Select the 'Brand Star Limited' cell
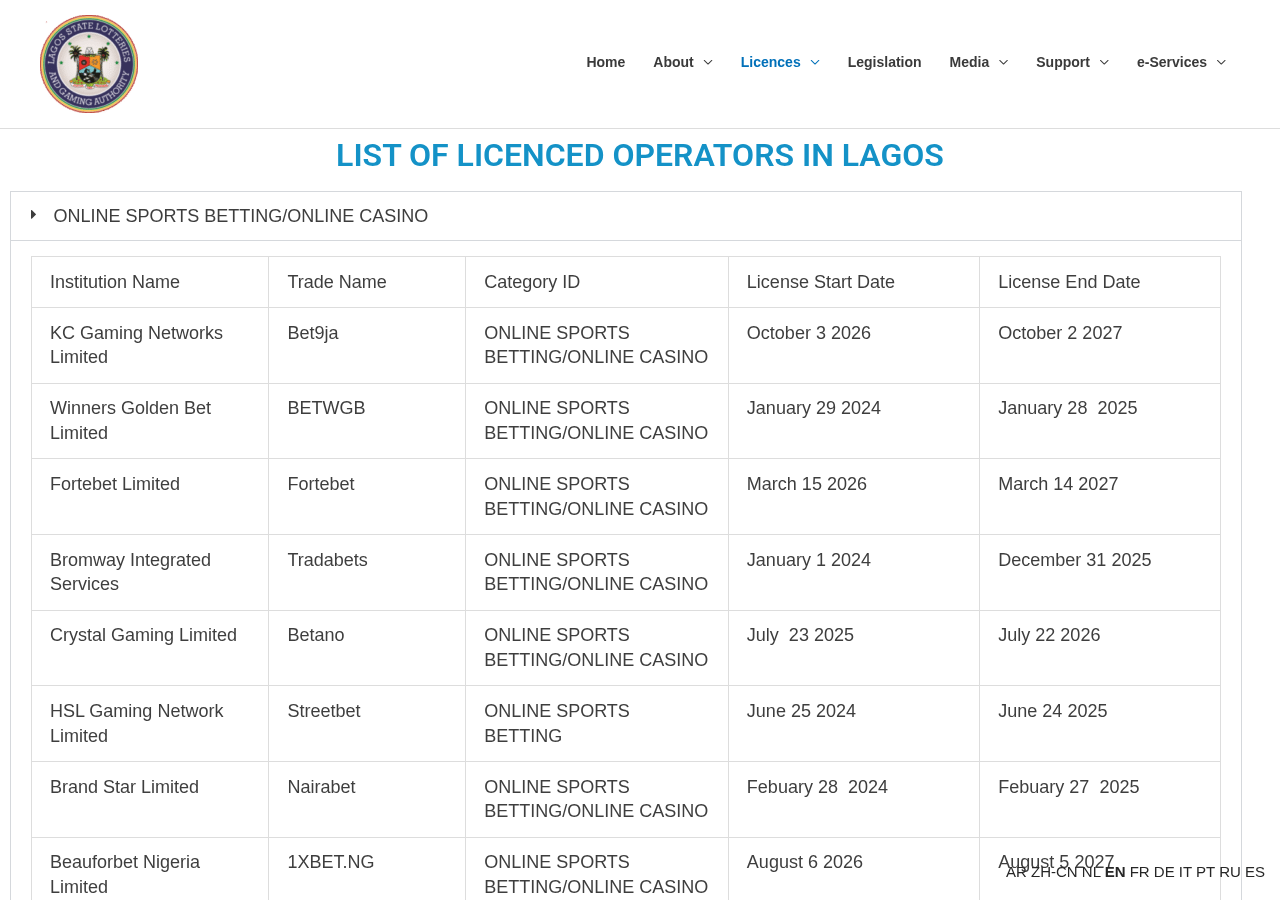The height and width of the screenshot is (900, 1280). pos(150,799)
